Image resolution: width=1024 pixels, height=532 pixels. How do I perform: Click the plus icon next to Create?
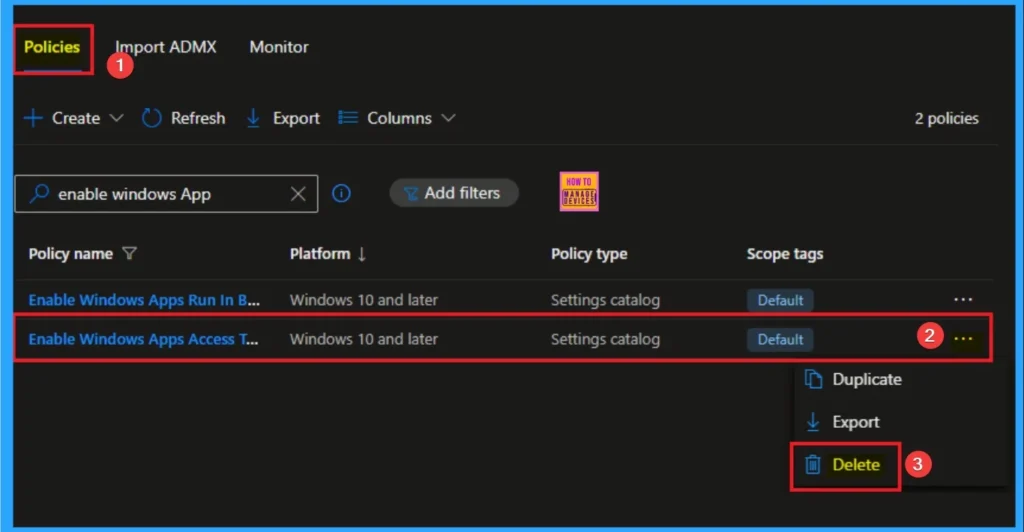click(33, 118)
